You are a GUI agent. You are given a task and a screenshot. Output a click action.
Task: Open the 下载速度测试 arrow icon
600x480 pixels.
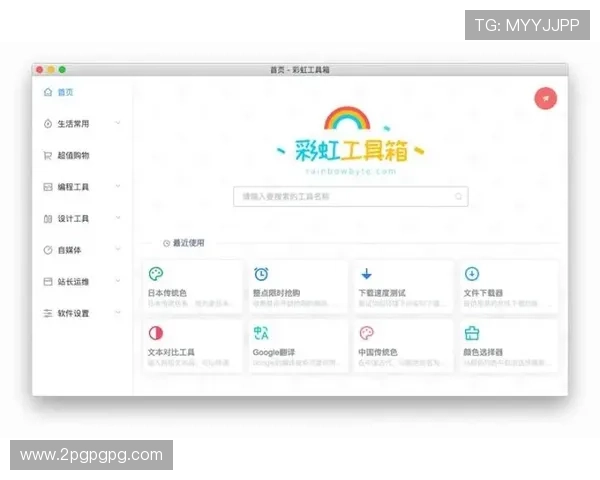point(367,274)
